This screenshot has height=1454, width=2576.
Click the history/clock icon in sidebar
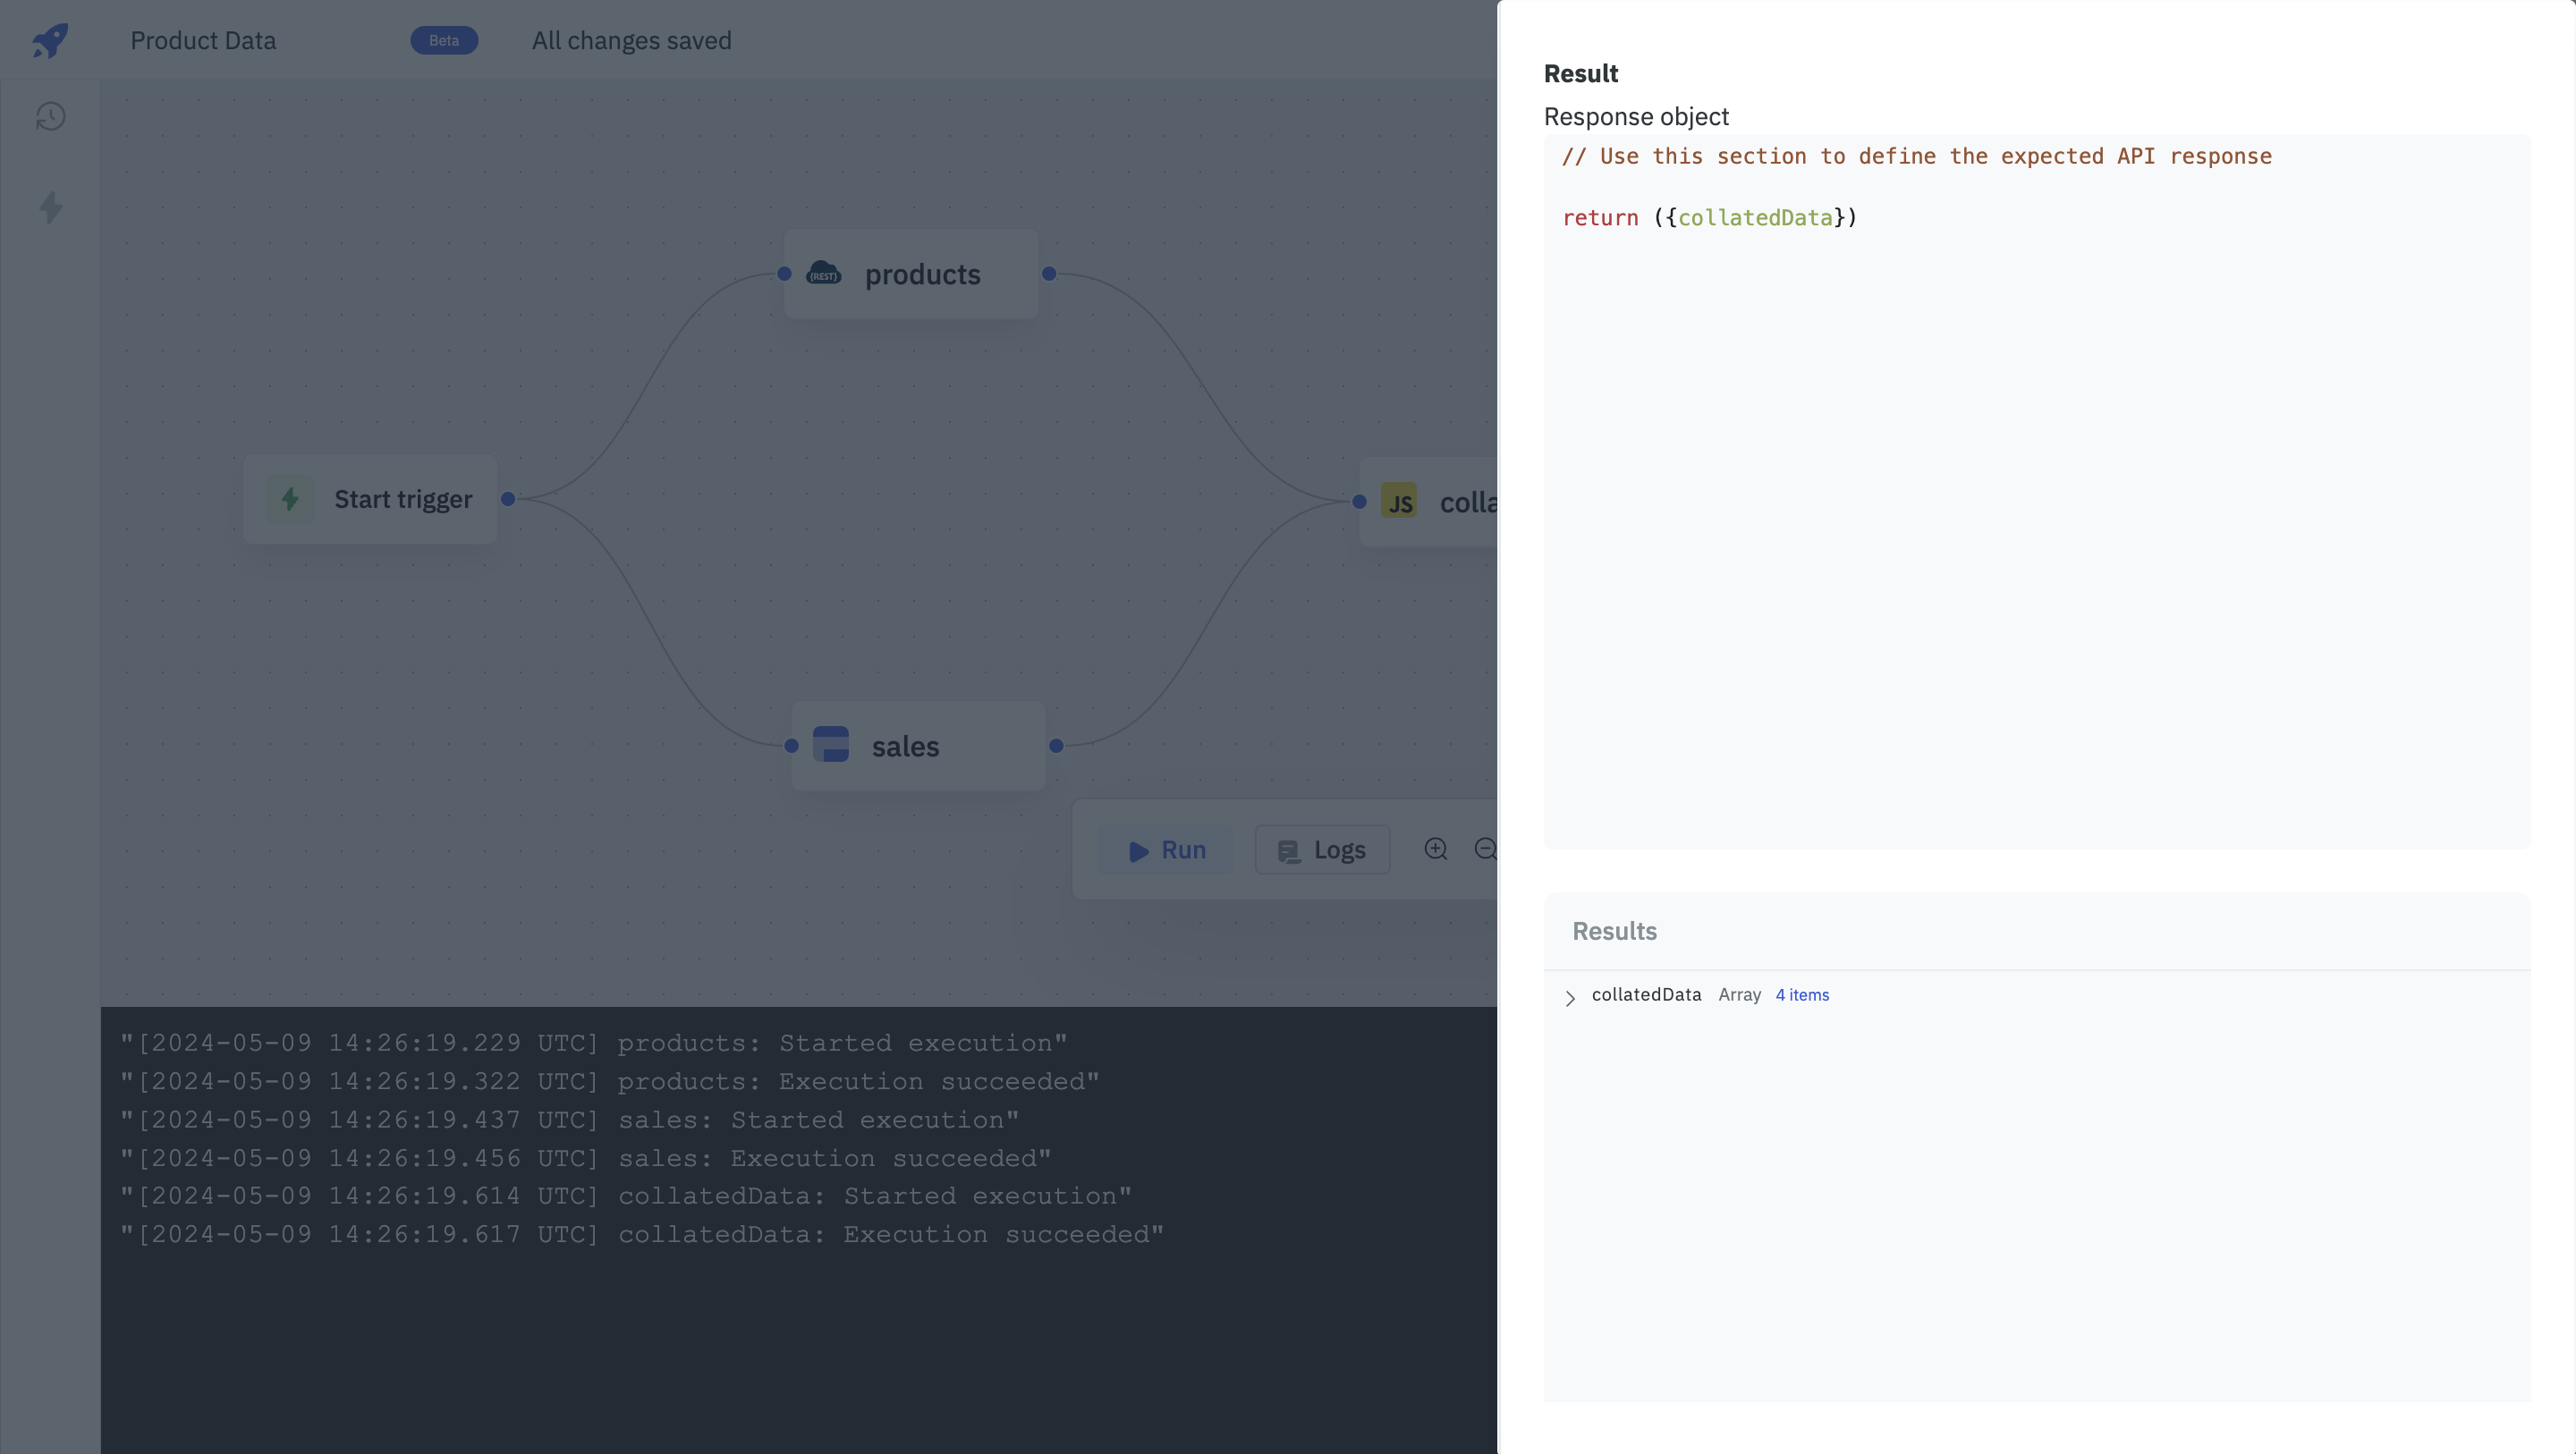point(47,117)
